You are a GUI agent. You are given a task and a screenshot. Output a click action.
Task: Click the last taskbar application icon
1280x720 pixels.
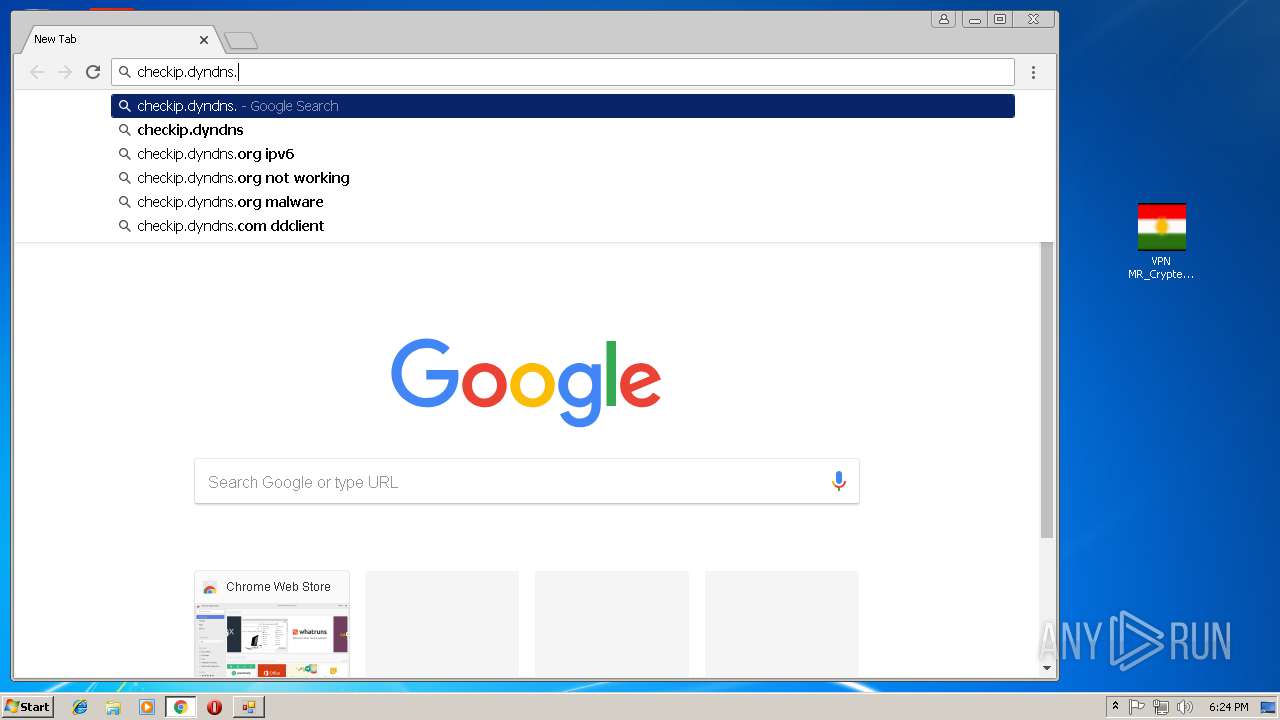[248, 707]
